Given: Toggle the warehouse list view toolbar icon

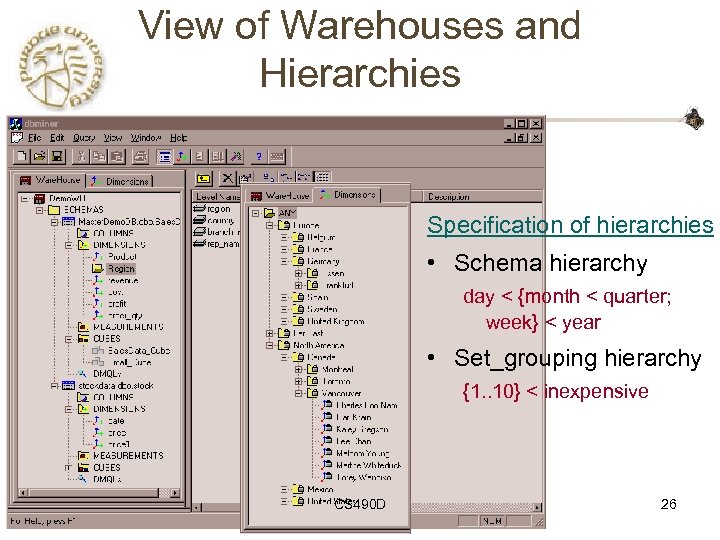Looking at the screenshot, I should coord(164,157).
